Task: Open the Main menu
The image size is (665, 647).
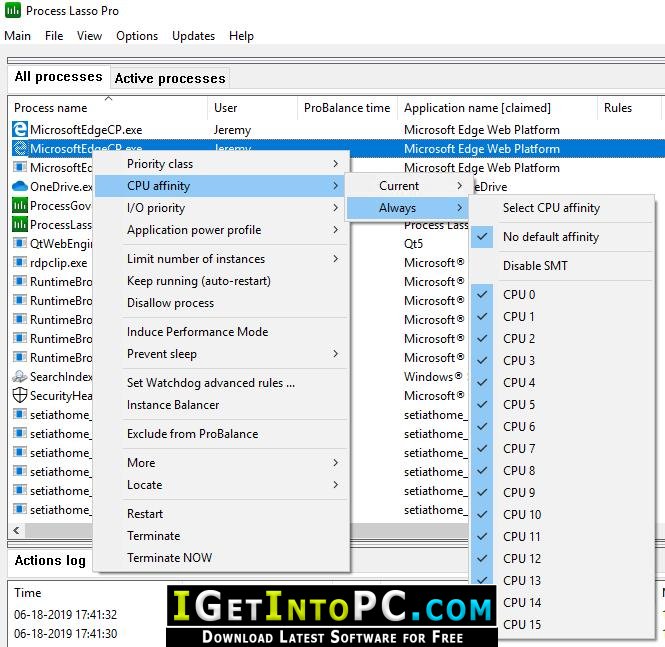Action: [17, 36]
